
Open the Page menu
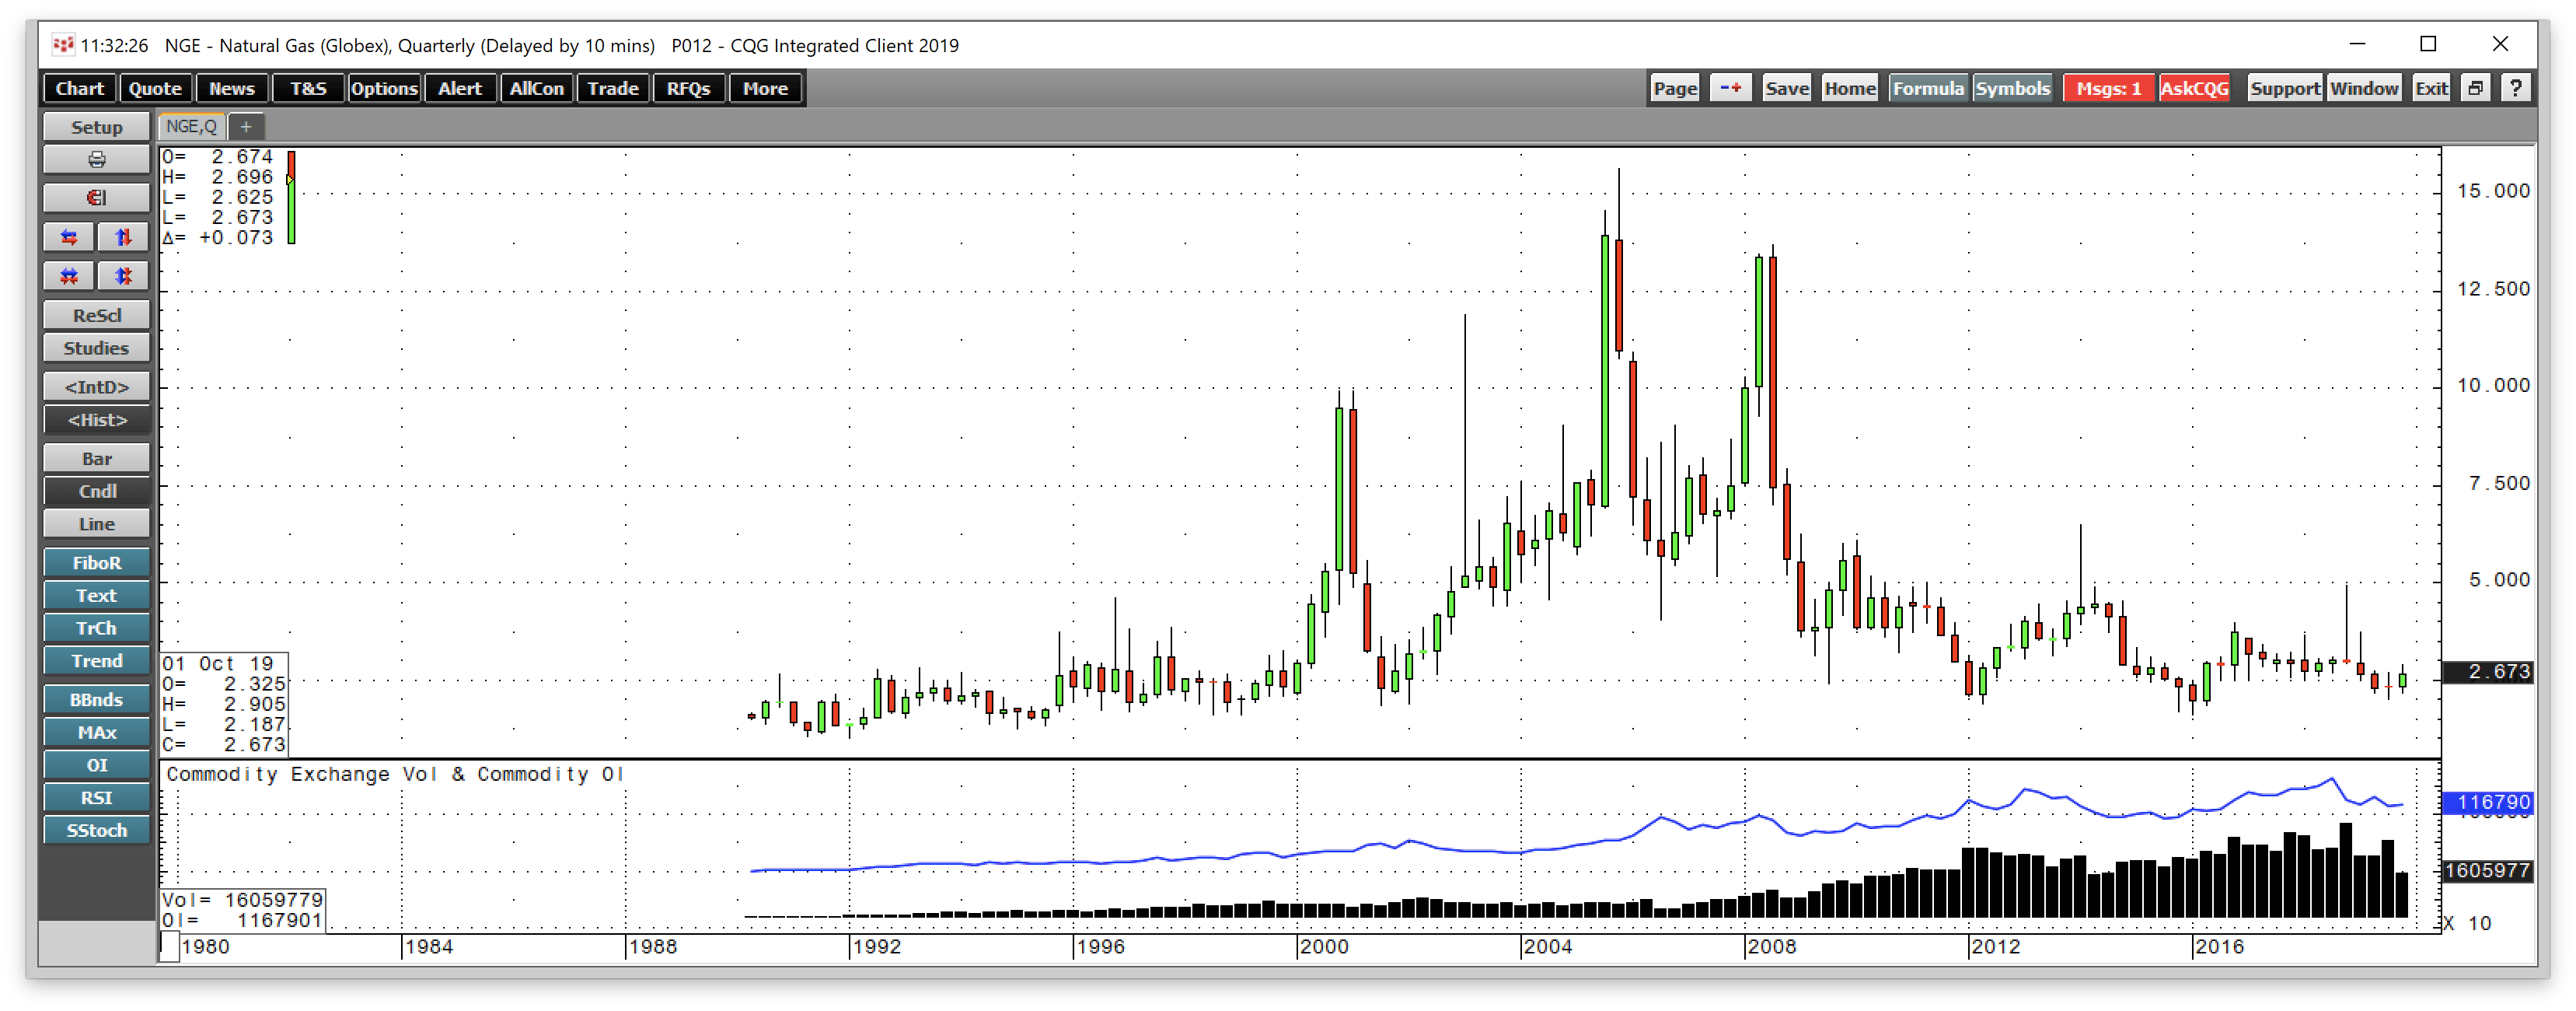click(x=1675, y=88)
